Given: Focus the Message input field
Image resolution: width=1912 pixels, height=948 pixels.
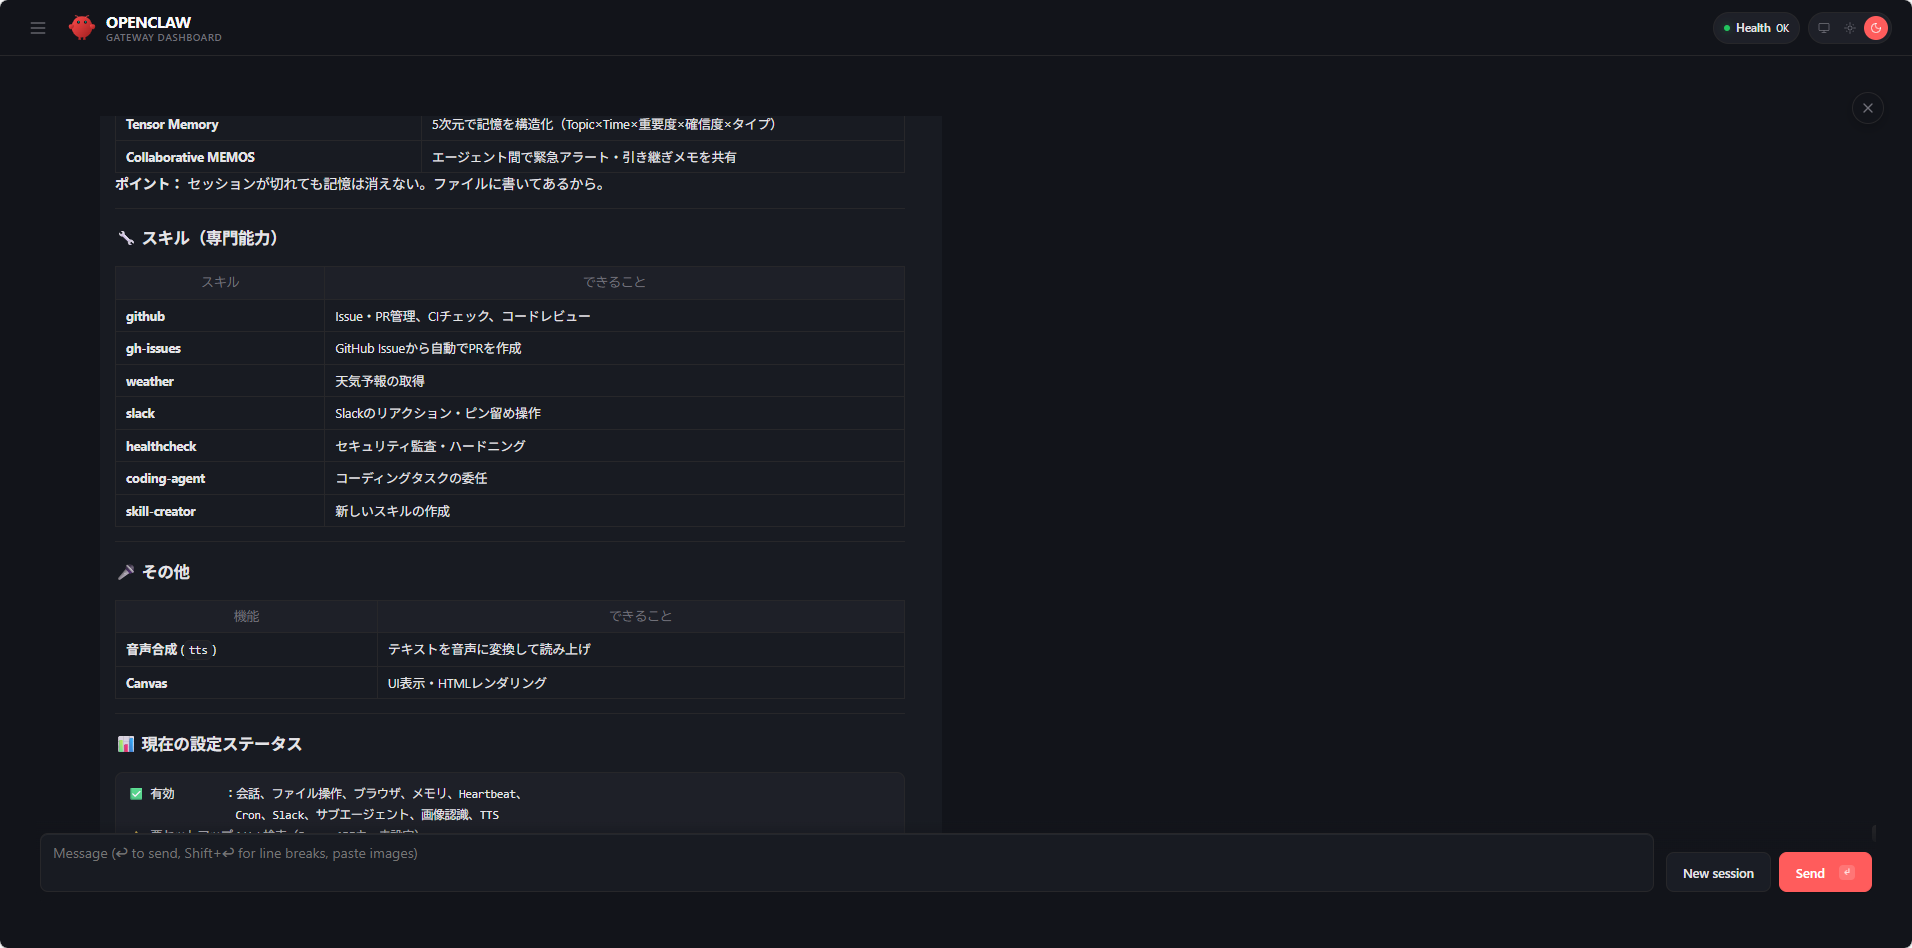Looking at the screenshot, I should click(x=845, y=862).
